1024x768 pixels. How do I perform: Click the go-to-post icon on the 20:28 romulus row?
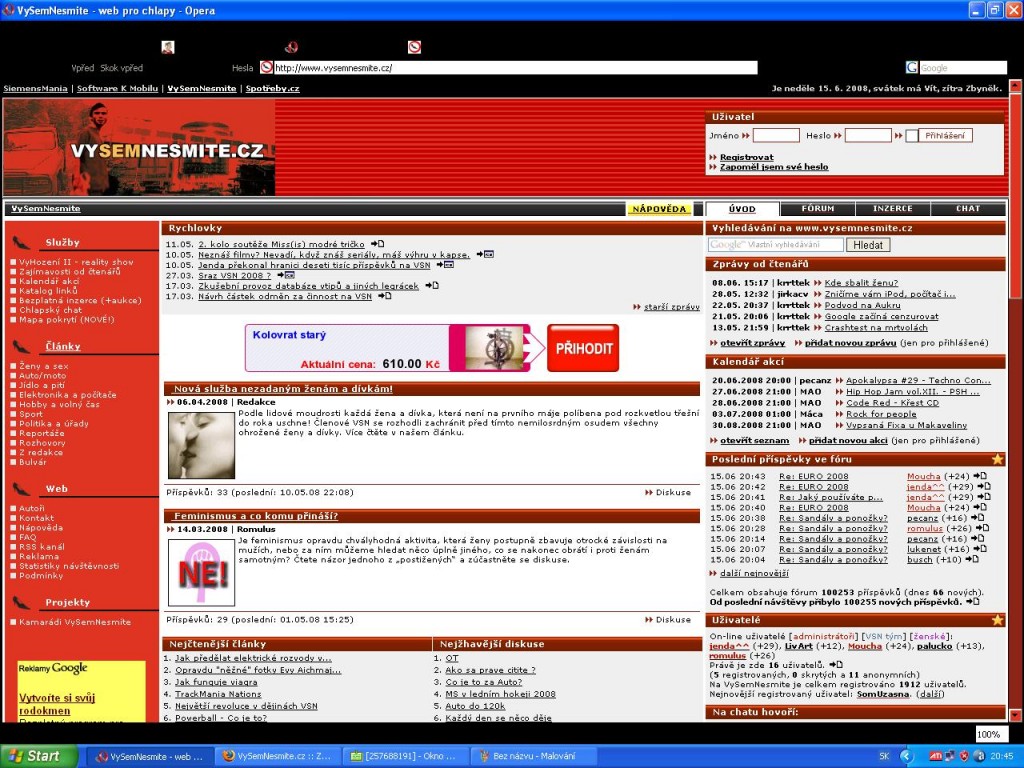[982, 528]
